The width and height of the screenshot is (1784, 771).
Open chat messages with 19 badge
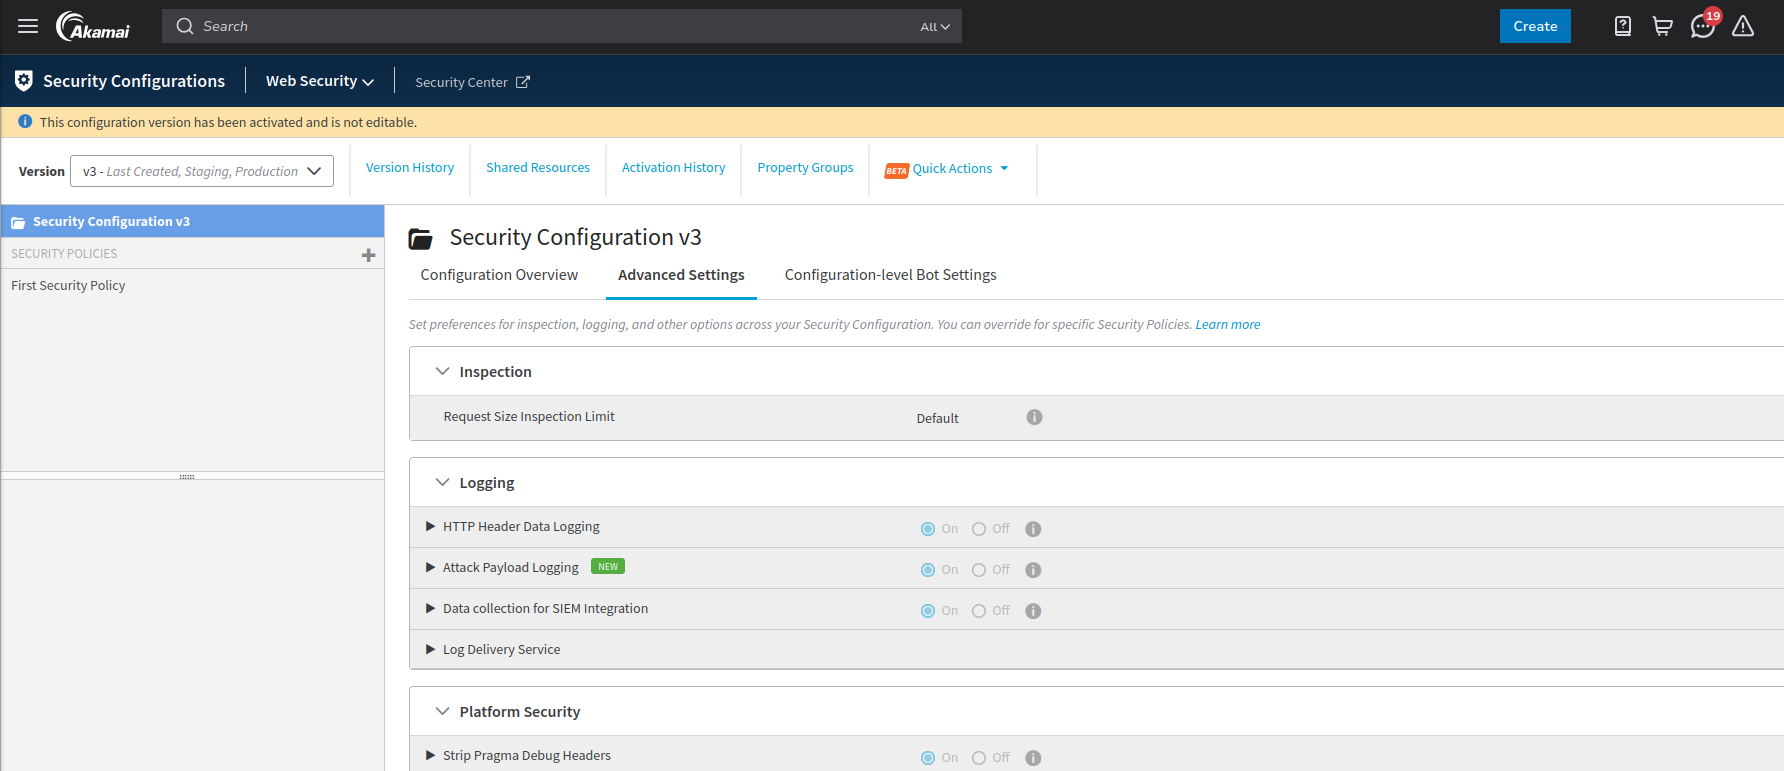[1704, 25]
